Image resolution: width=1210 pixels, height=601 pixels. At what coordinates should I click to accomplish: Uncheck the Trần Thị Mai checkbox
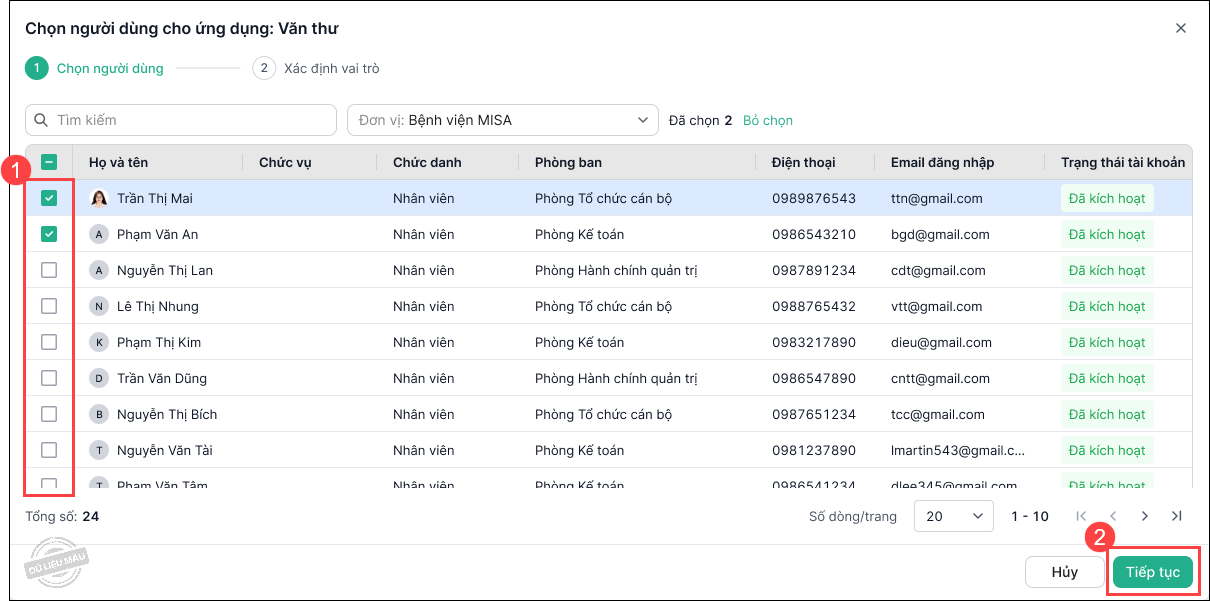(49, 198)
